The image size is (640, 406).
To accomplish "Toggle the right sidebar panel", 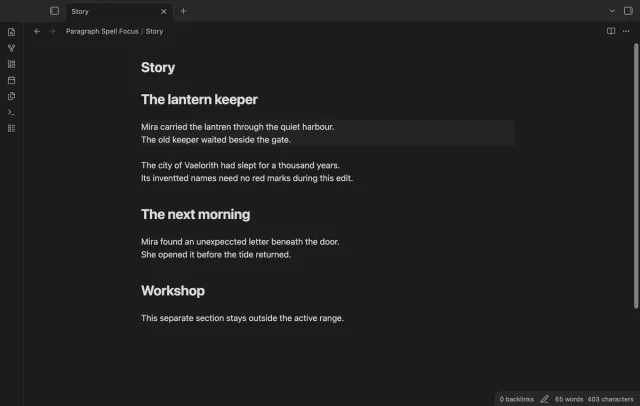I will pos(628,11).
